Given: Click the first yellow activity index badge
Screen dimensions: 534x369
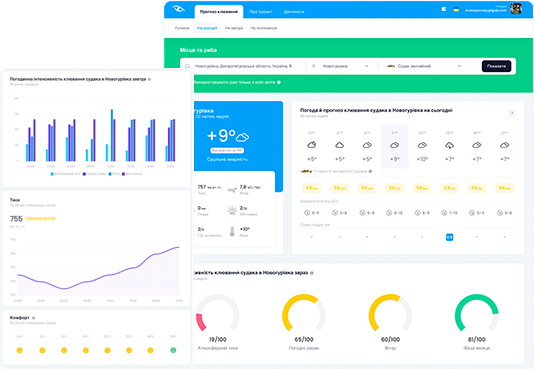Looking at the screenshot, I should tap(312, 188).
